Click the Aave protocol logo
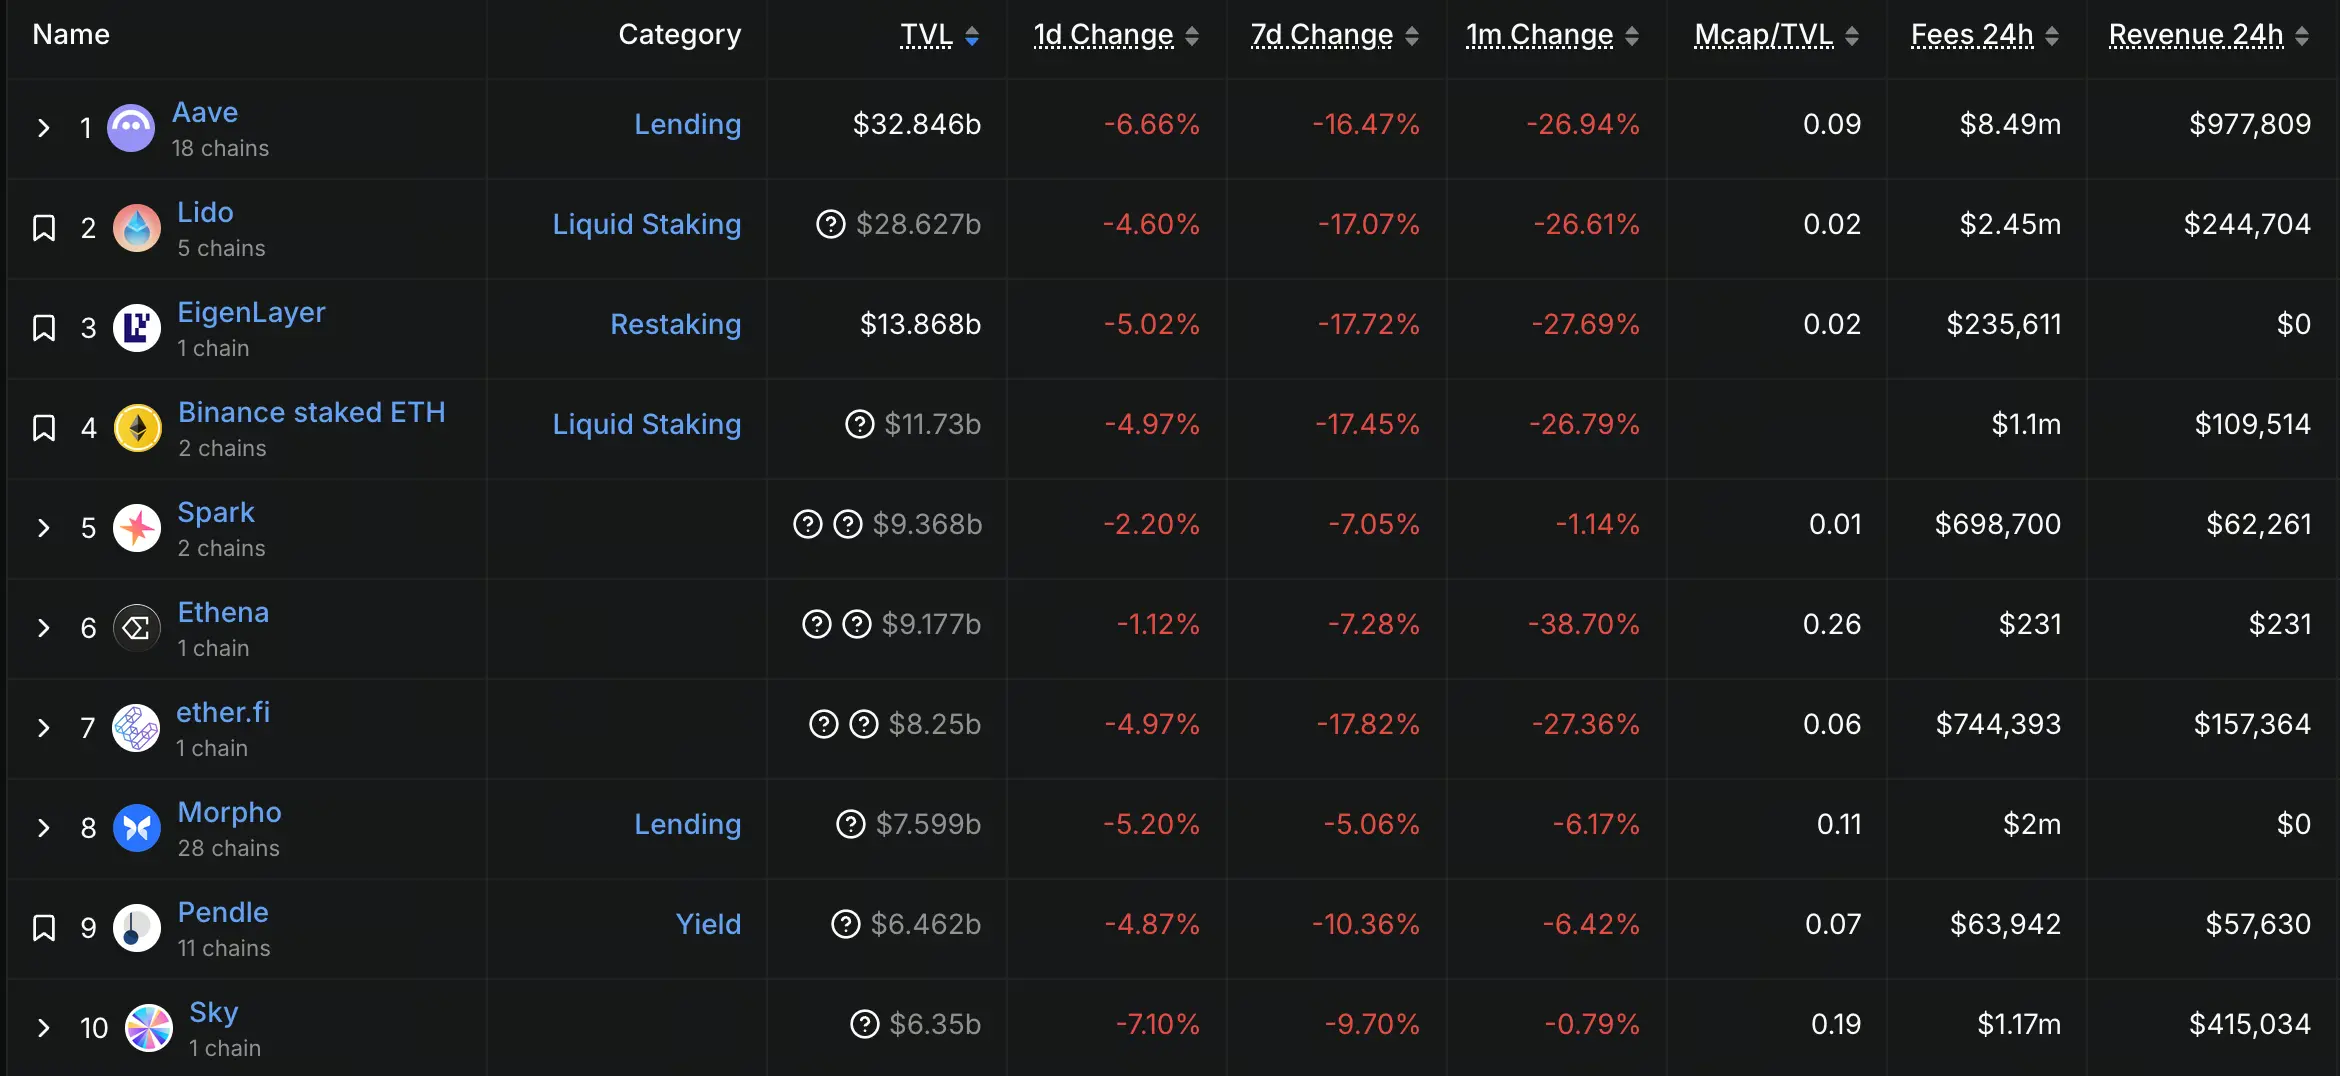Screen dimensions: 2340x1076 click(x=131, y=127)
